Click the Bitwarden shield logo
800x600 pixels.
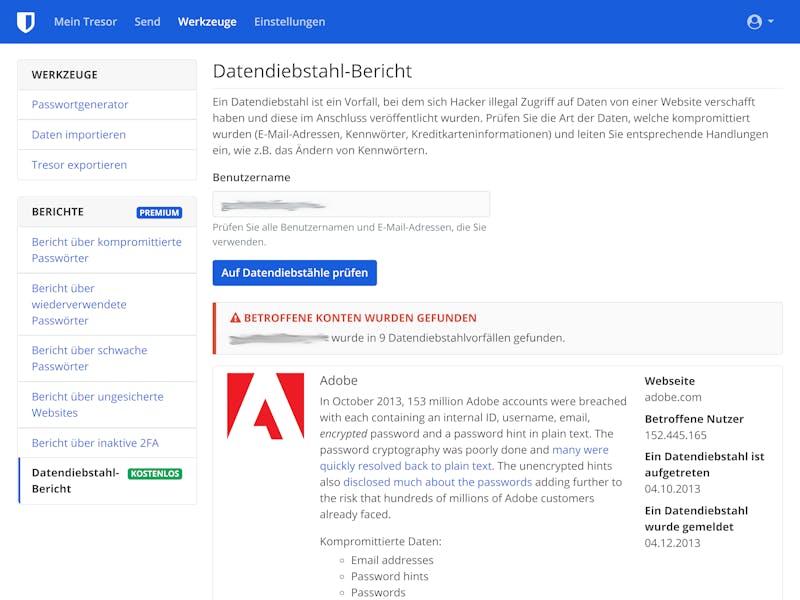[x=26, y=22]
